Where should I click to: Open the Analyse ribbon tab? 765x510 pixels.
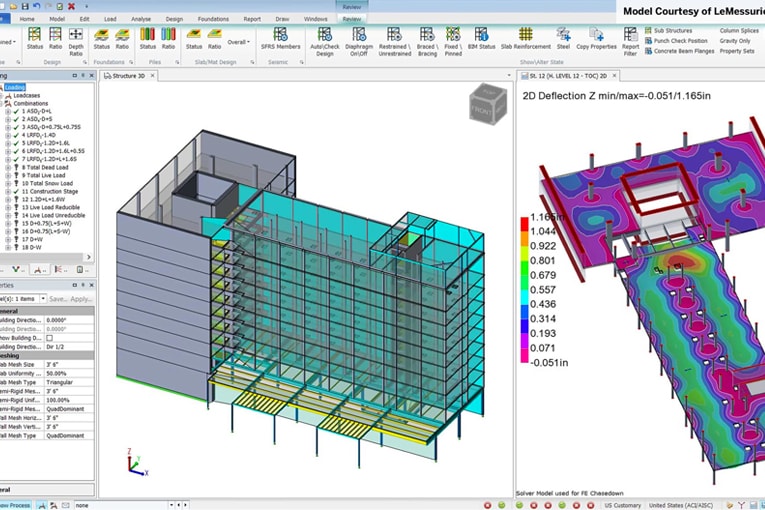(x=139, y=19)
